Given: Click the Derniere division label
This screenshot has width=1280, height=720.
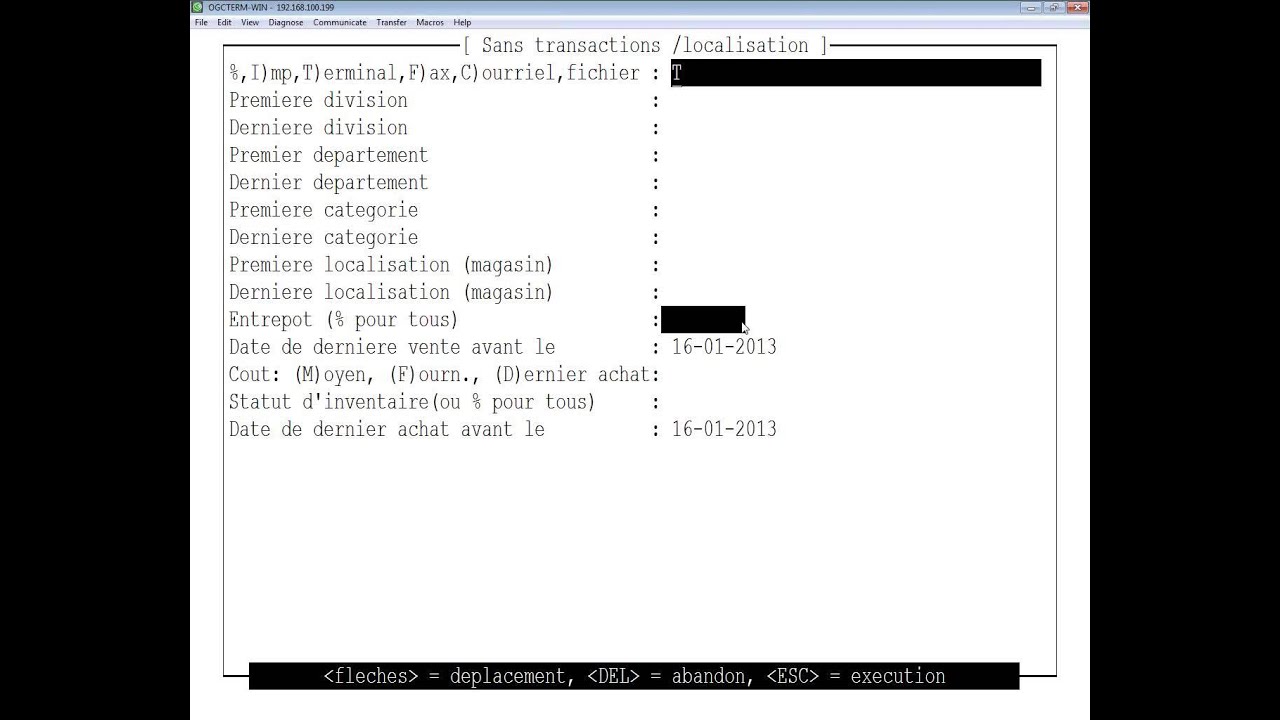Looking at the screenshot, I should pyautogui.click(x=318, y=128).
